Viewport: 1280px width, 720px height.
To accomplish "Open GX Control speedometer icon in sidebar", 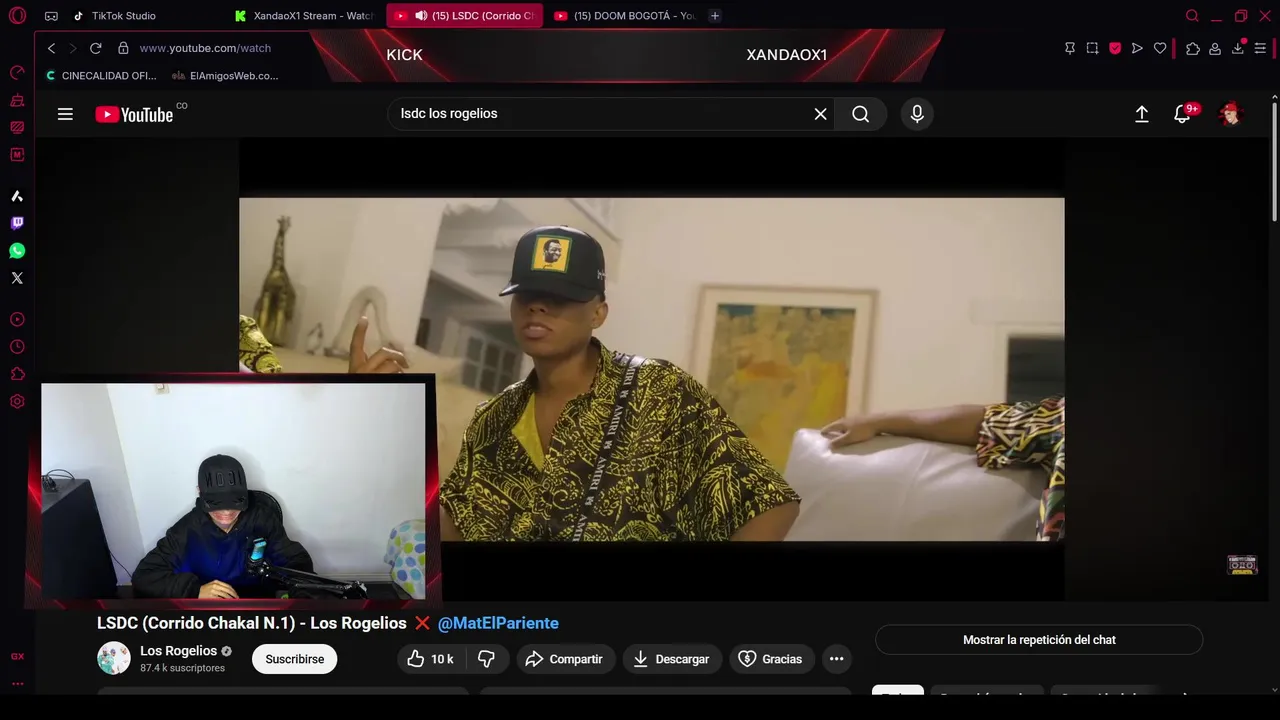I will click(x=17, y=72).
